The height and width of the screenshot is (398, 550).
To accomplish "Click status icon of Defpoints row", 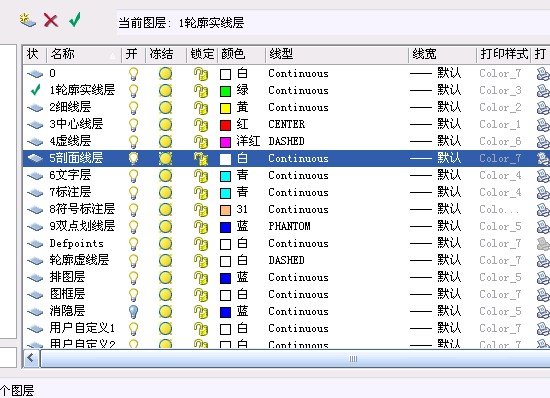I will pos(35,243).
